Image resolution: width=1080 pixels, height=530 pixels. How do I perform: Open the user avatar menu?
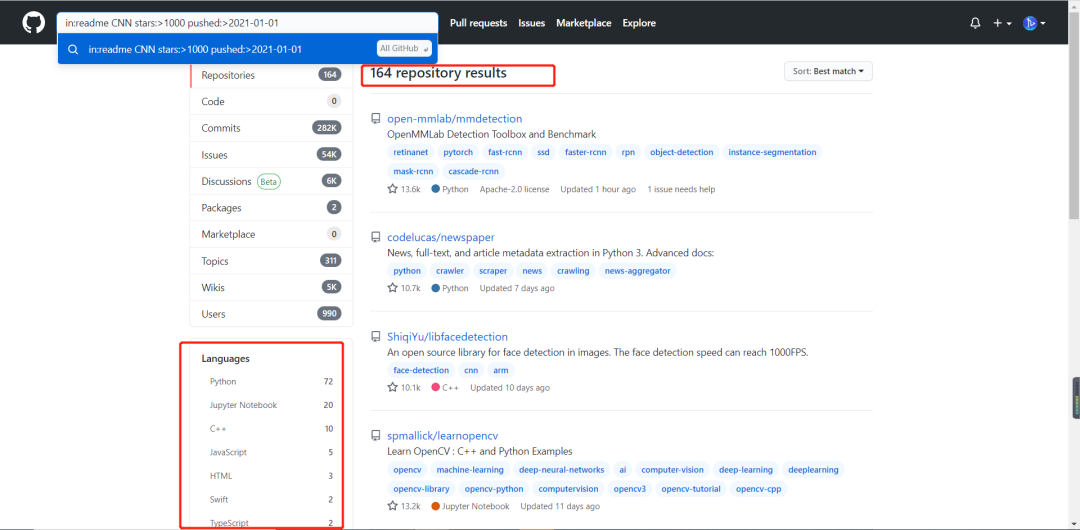point(1034,23)
